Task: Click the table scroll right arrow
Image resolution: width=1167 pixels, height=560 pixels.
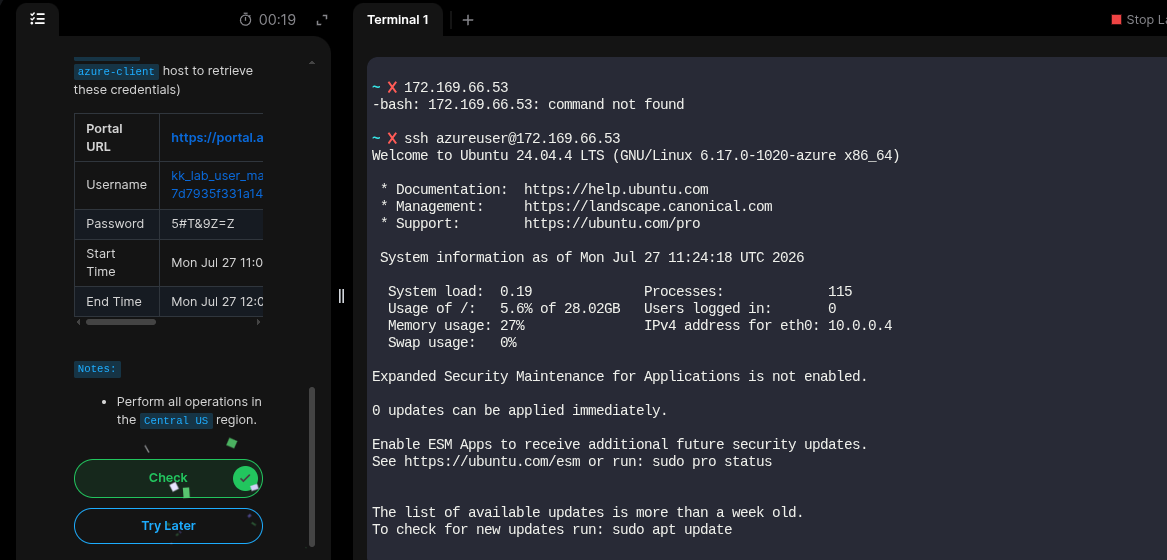Action: pos(258,322)
